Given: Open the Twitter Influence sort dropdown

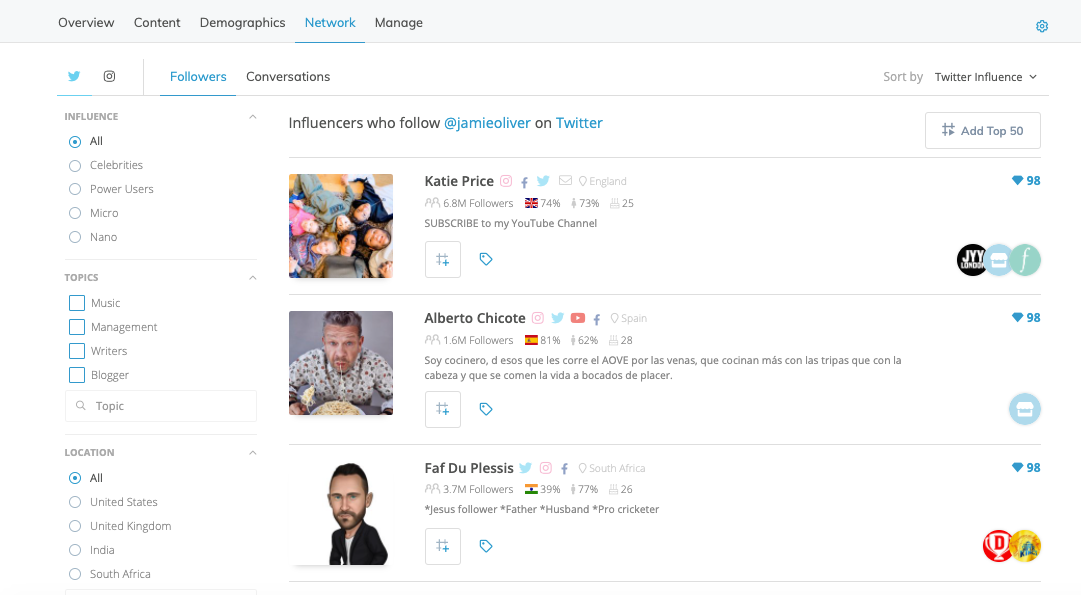Looking at the screenshot, I should tap(986, 77).
